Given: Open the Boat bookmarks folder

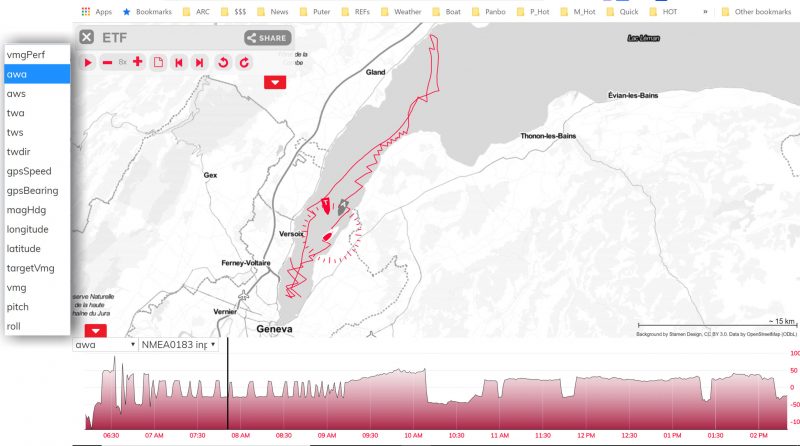Looking at the screenshot, I should click(446, 11).
